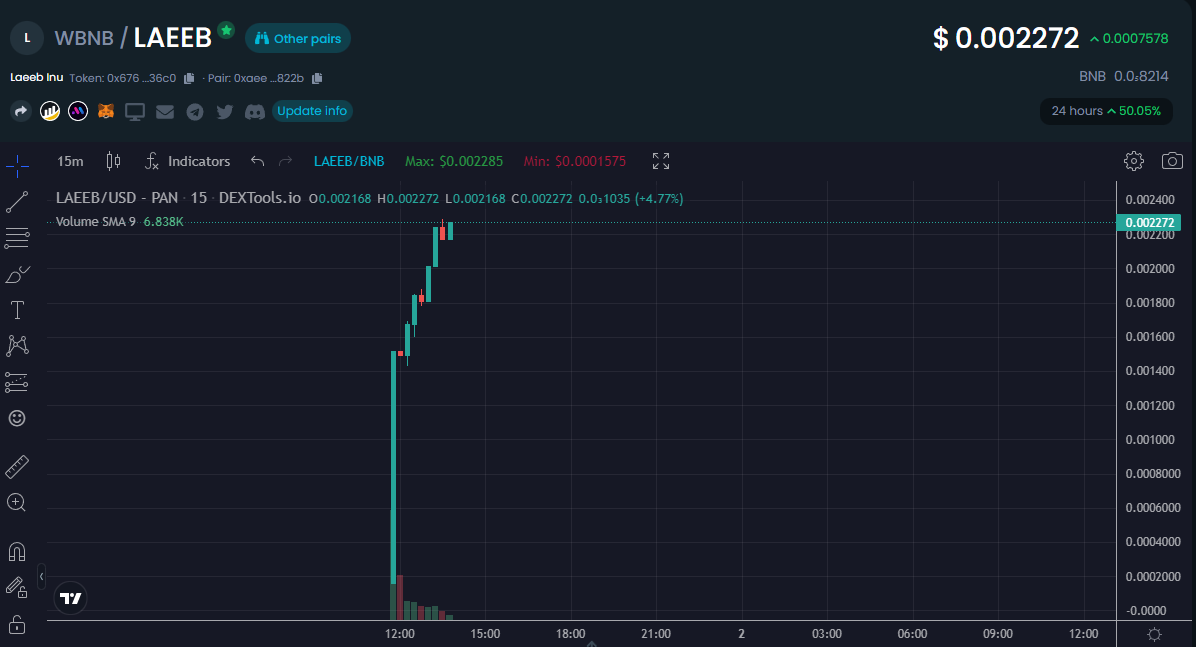This screenshot has width=1196, height=647.
Task: Open the emoji icons tool
Action: coord(17,418)
